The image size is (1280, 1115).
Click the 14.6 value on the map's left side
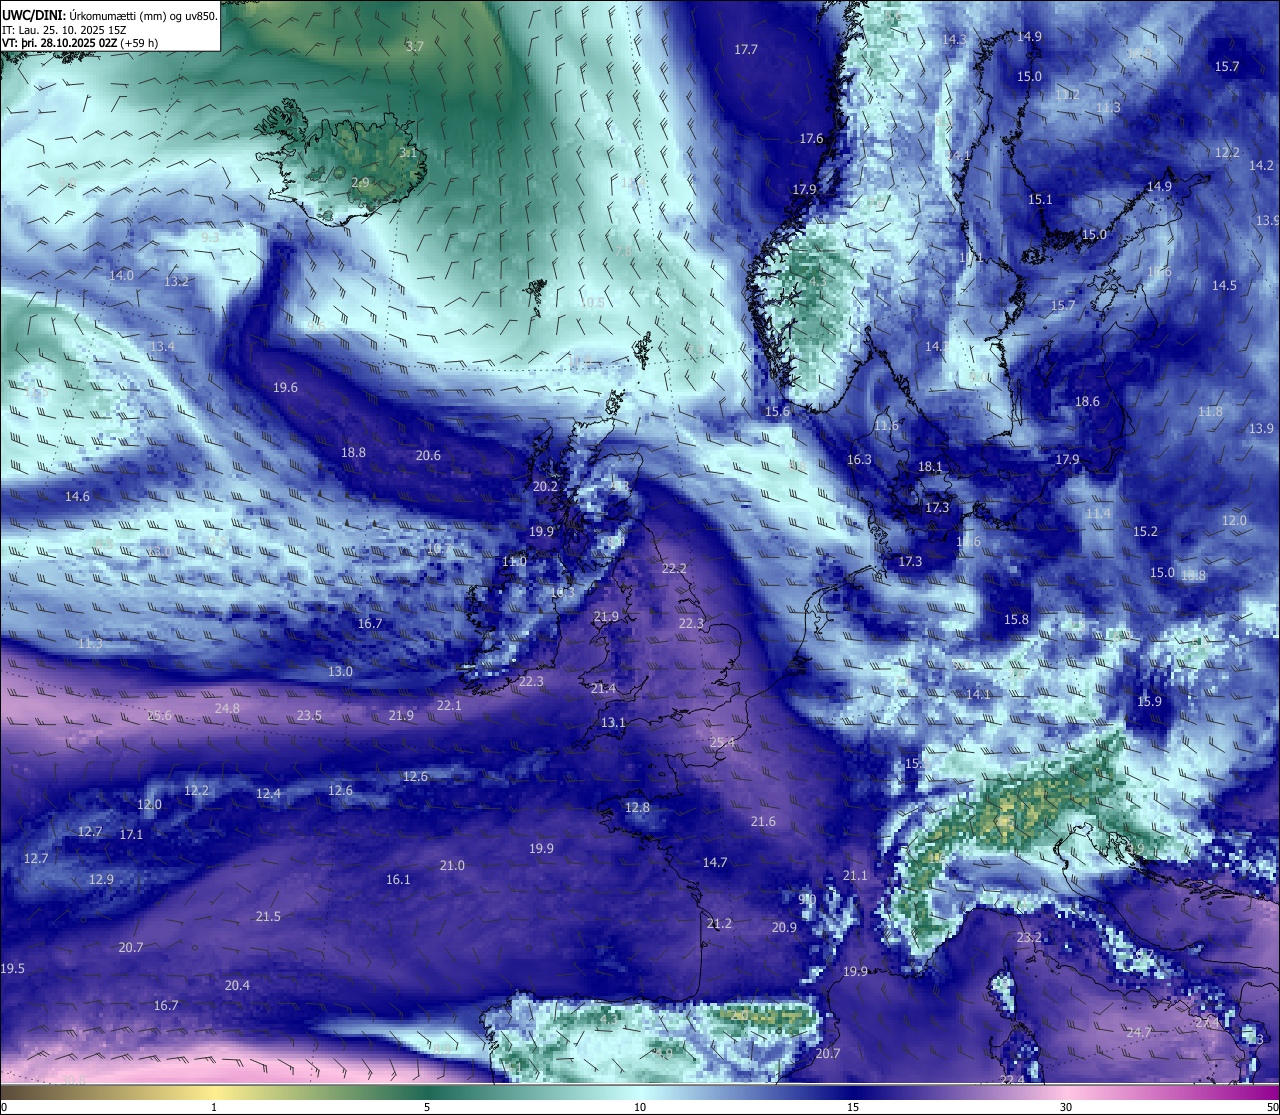pos(77,496)
